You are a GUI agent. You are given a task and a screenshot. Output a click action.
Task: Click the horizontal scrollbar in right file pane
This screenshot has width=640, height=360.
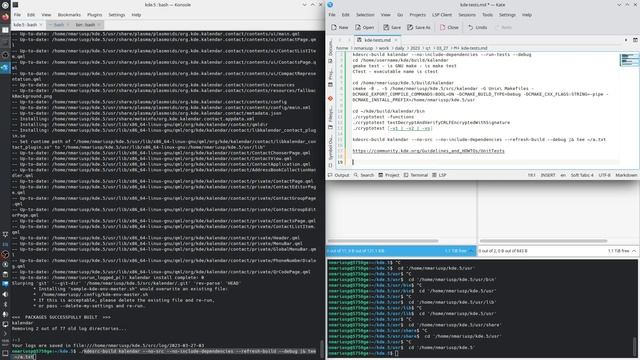coord(544,241)
